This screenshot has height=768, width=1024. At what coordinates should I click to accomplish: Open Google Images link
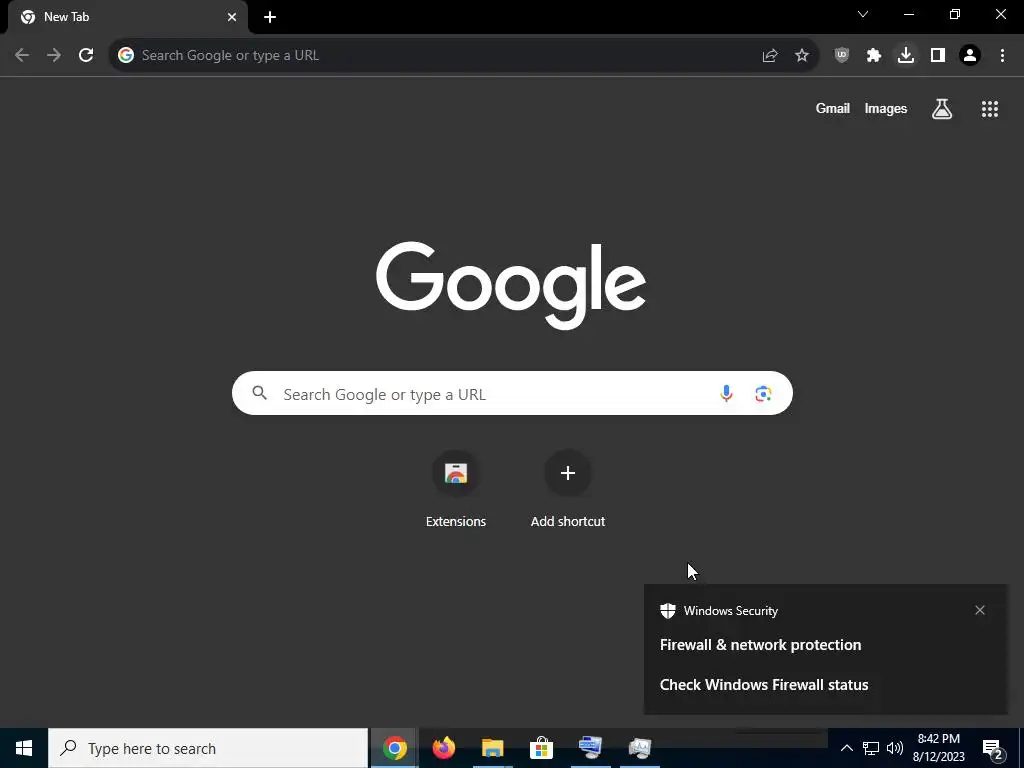pyautogui.click(x=886, y=109)
